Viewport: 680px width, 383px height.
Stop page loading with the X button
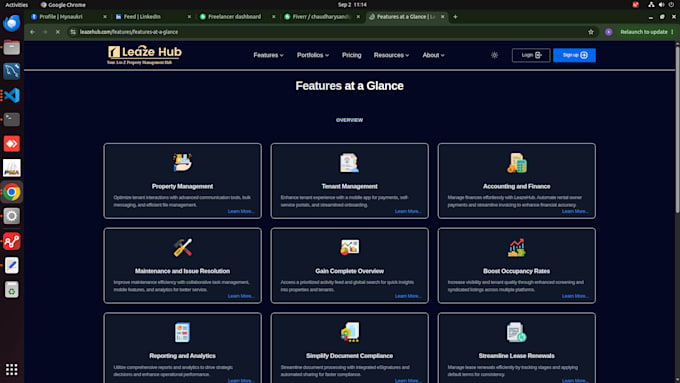(58, 32)
